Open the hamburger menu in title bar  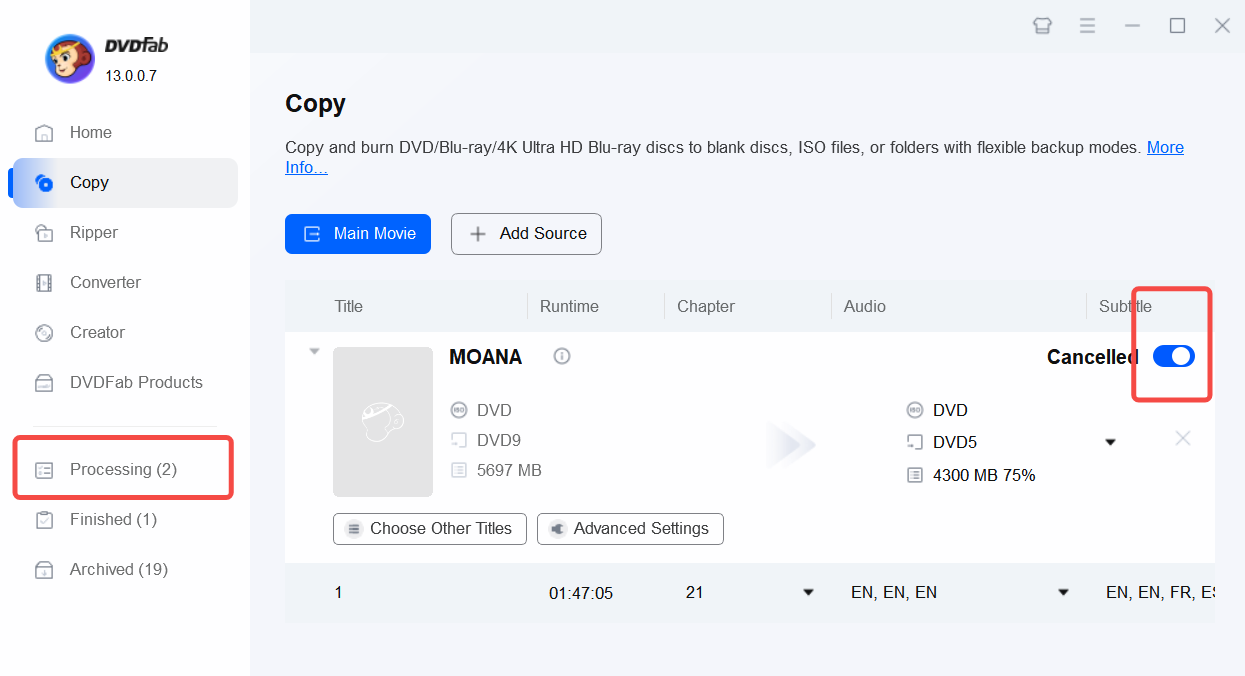(1088, 26)
